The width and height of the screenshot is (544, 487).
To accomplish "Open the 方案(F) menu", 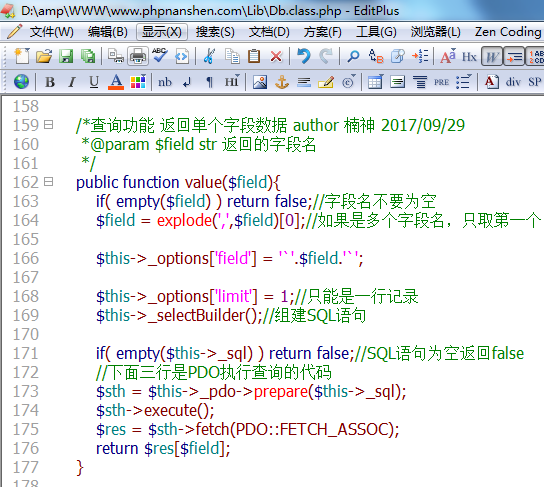I will 323,32.
